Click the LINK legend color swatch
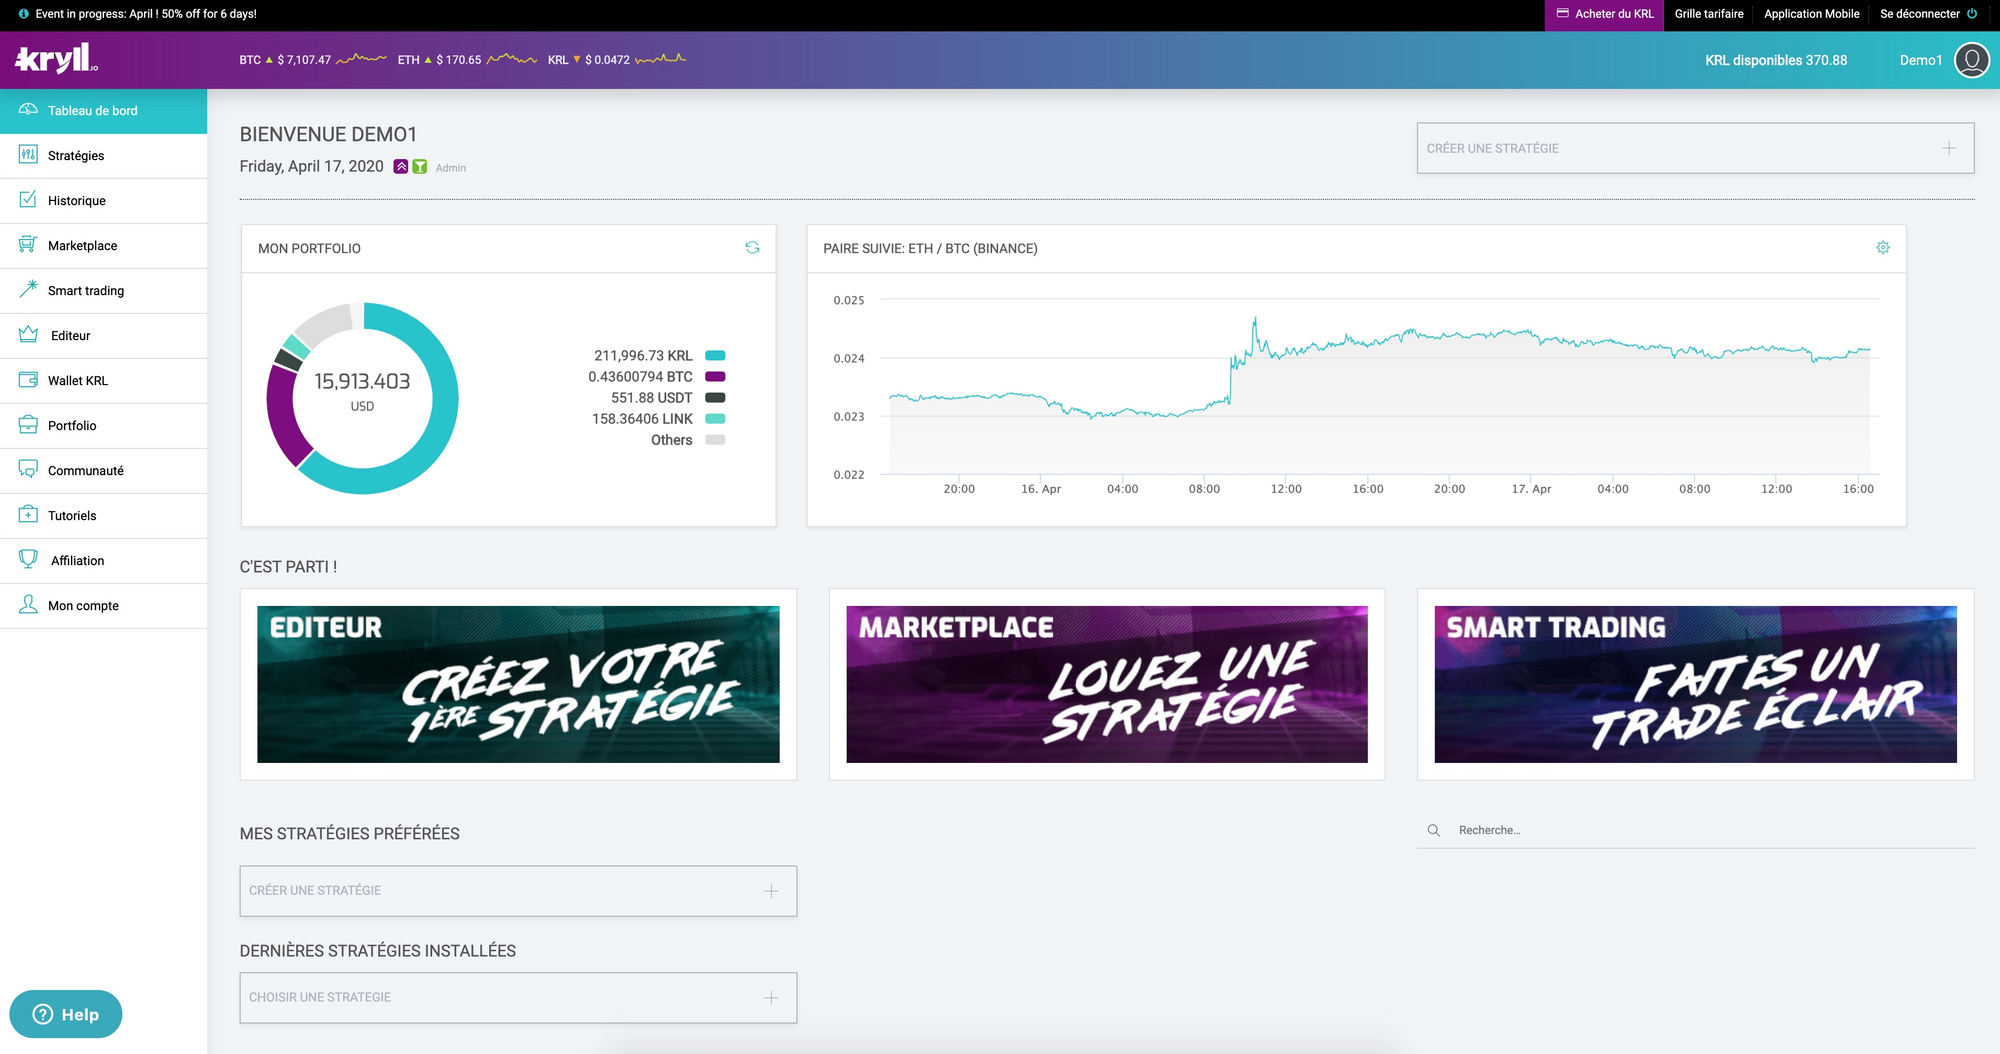 (x=715, y=419)
